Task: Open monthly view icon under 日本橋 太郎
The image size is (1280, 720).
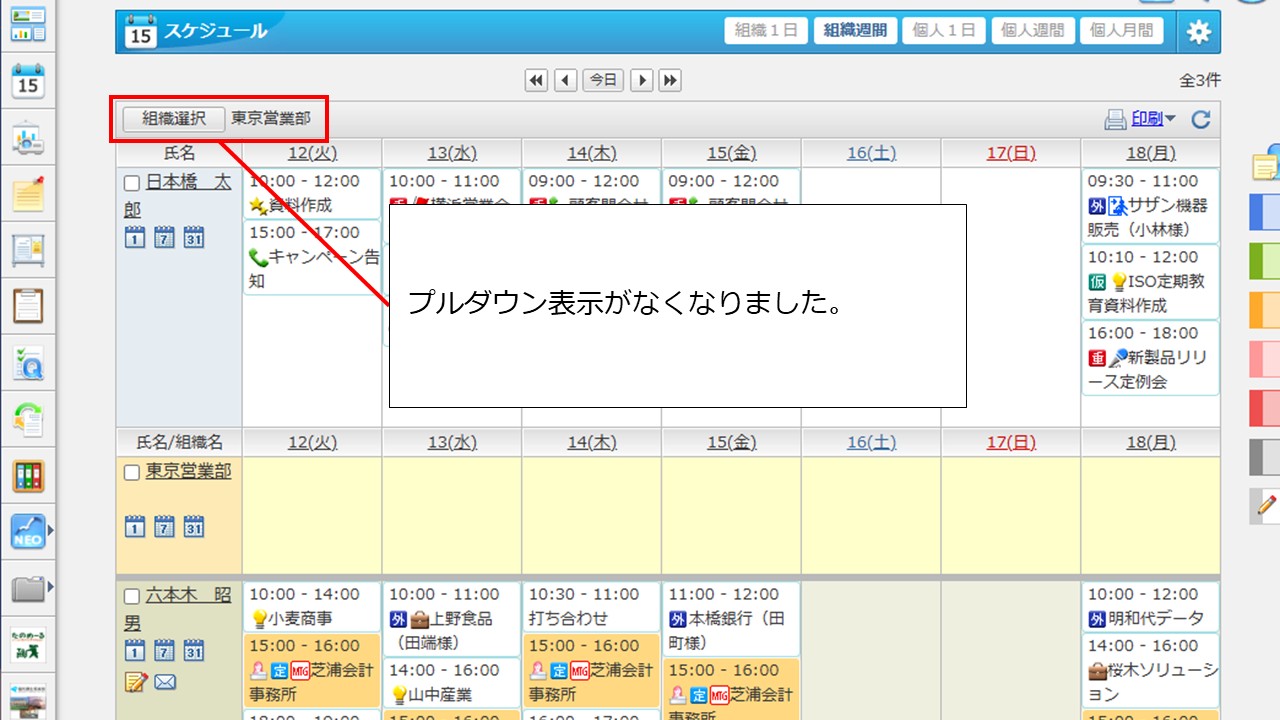Action: tap(194, 238)
